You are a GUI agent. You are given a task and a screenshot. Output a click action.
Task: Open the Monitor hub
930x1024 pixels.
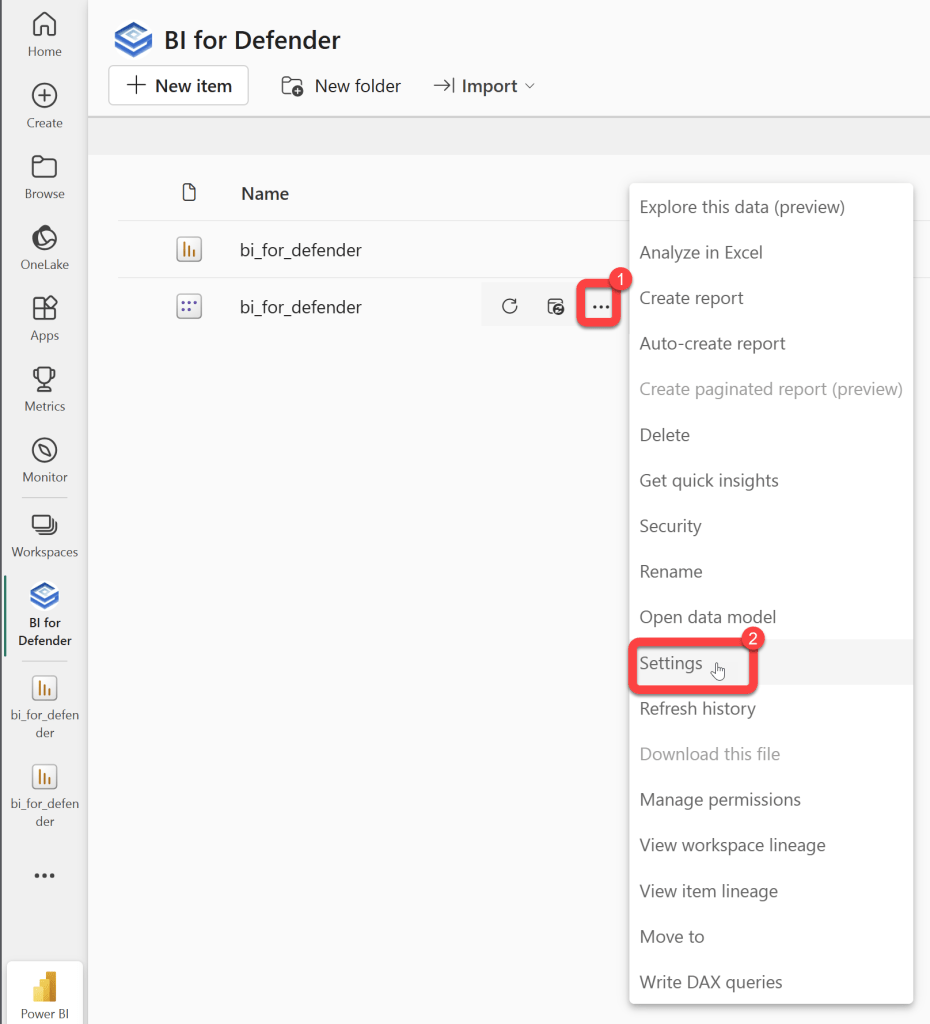click(x=44, y=461)
